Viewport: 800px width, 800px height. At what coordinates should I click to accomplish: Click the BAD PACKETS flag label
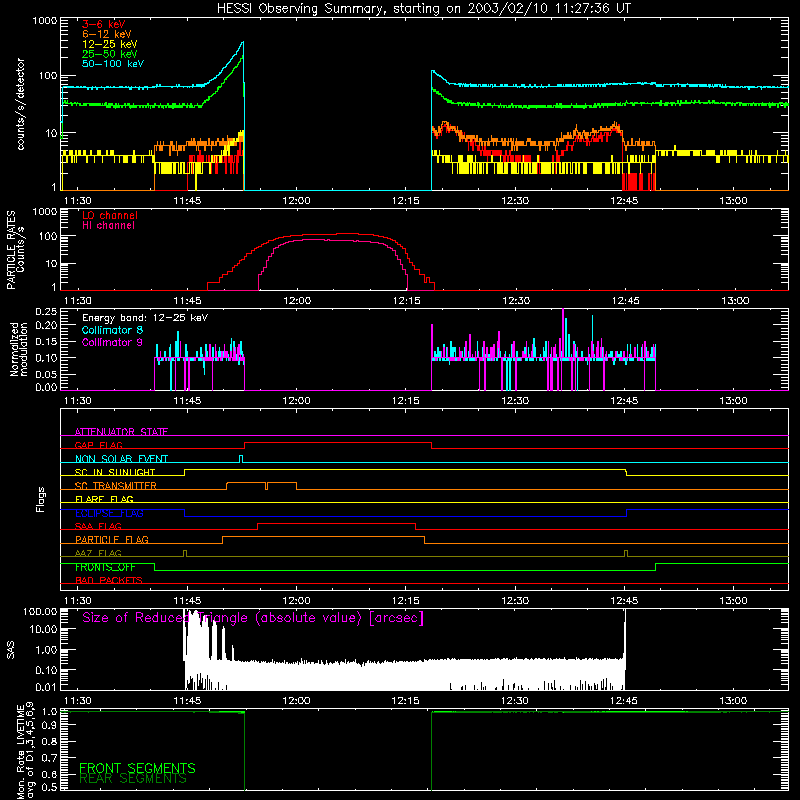click(x=109, y=580)
